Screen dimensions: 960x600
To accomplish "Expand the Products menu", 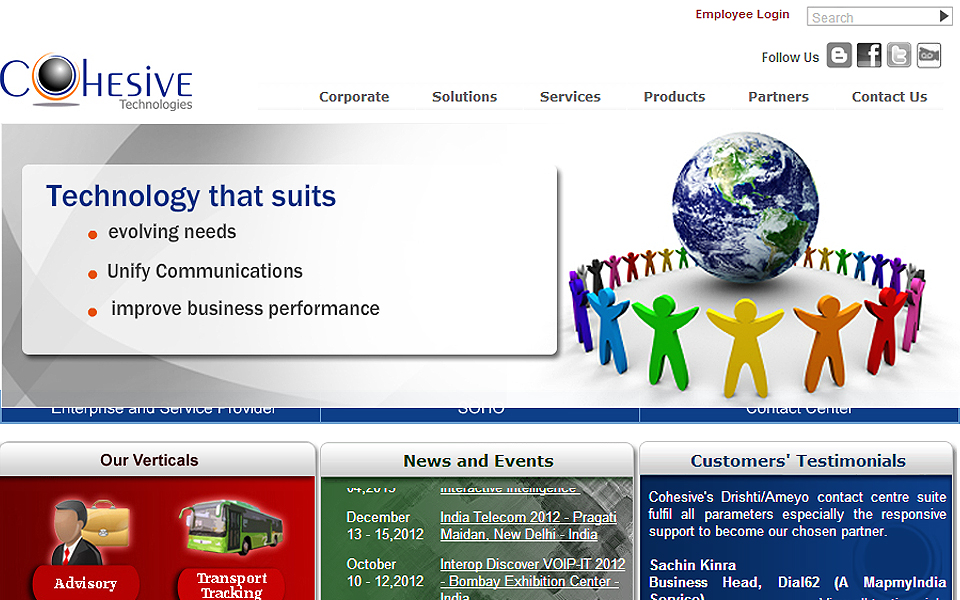I will pos(674,97).
